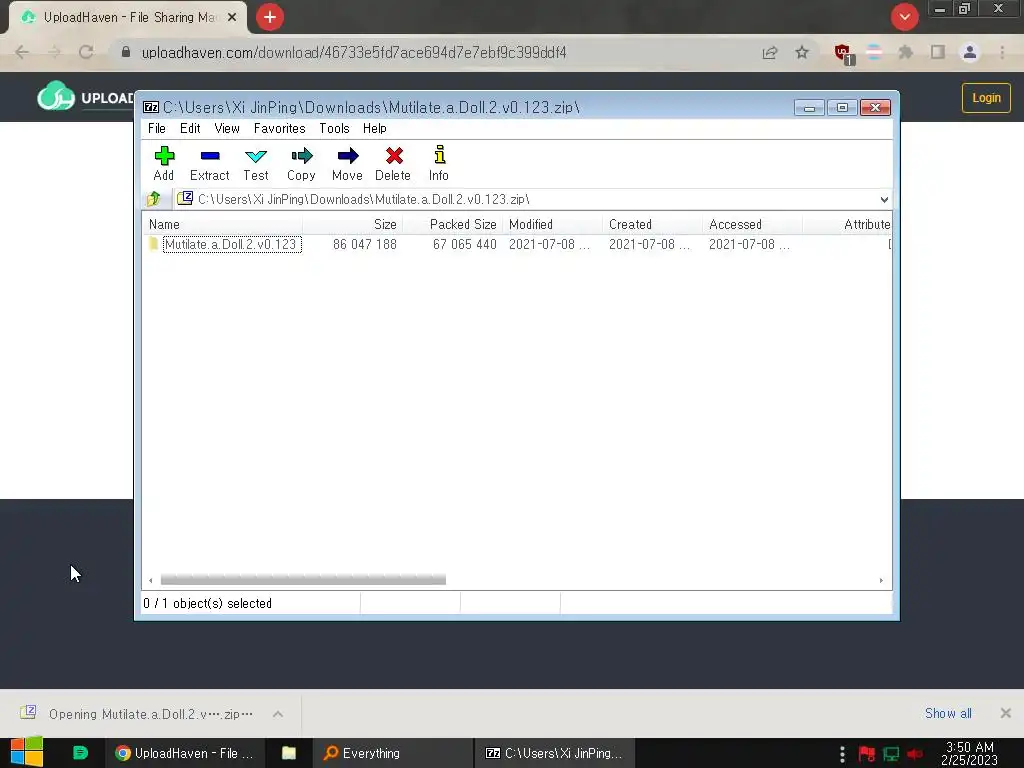Click the right scroll arrow in 7-Zip

point(881,580)
